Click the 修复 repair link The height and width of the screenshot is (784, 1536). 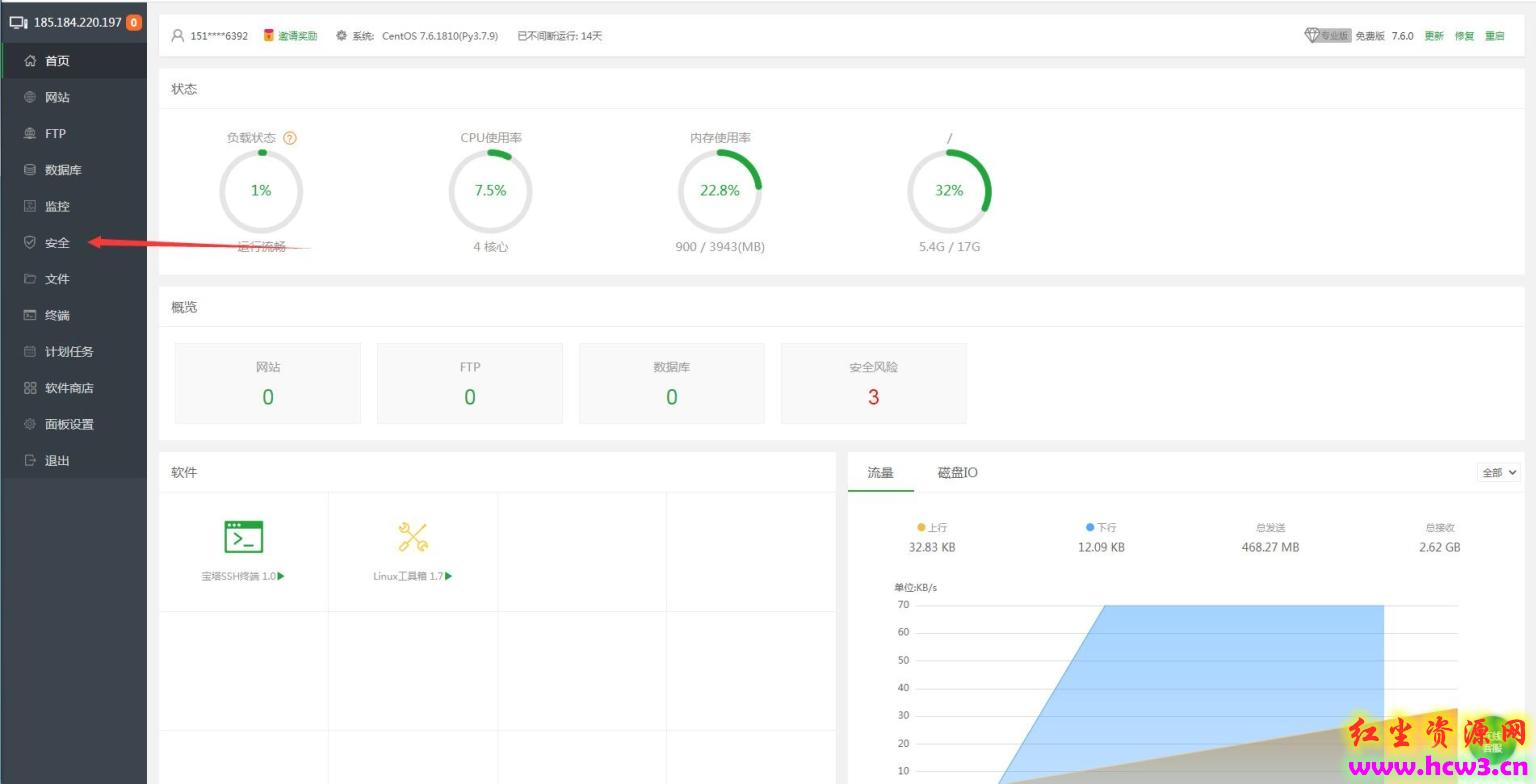click(1464, 36)
